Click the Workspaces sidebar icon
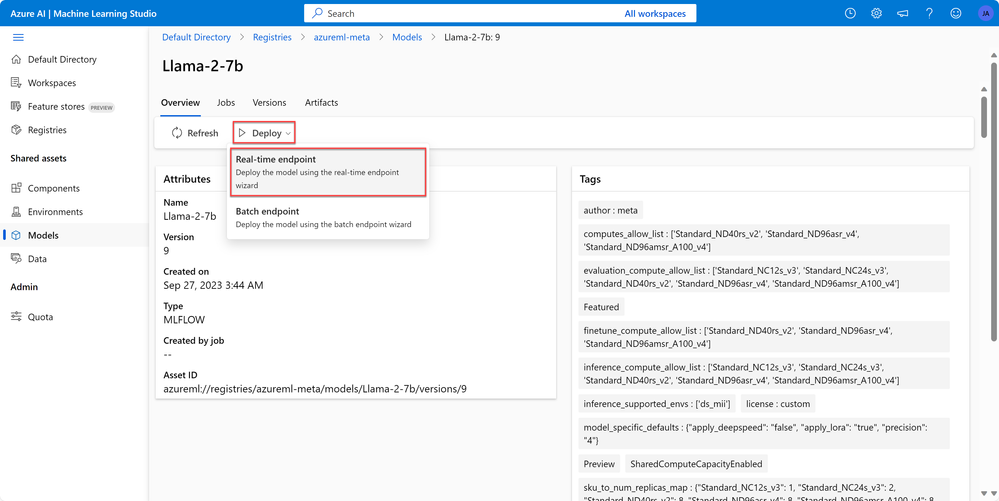 pos(16,83)
